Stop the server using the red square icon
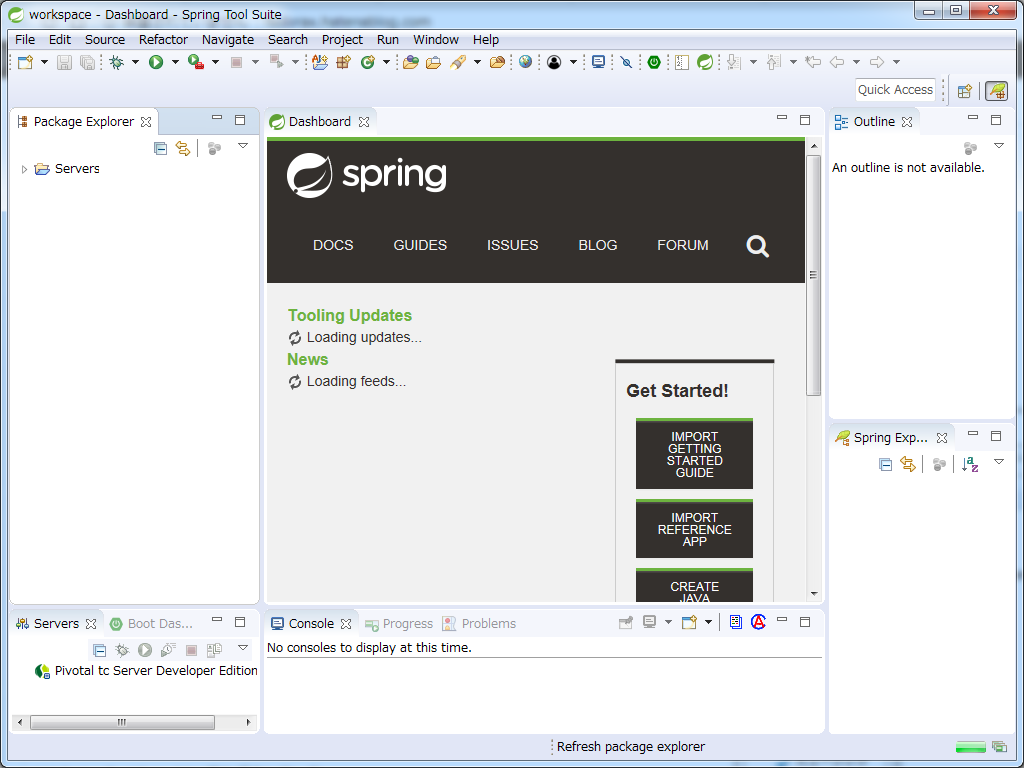 click(190, 649)
